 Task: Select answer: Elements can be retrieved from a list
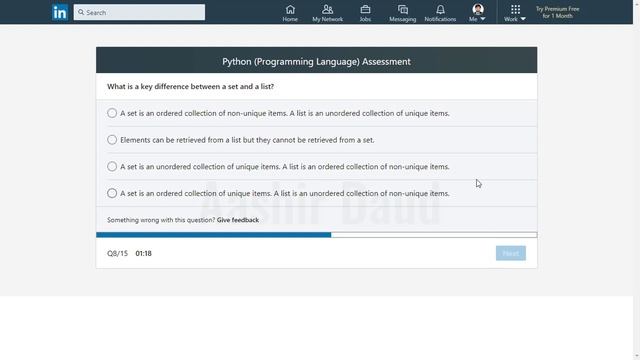pos(112,140)
